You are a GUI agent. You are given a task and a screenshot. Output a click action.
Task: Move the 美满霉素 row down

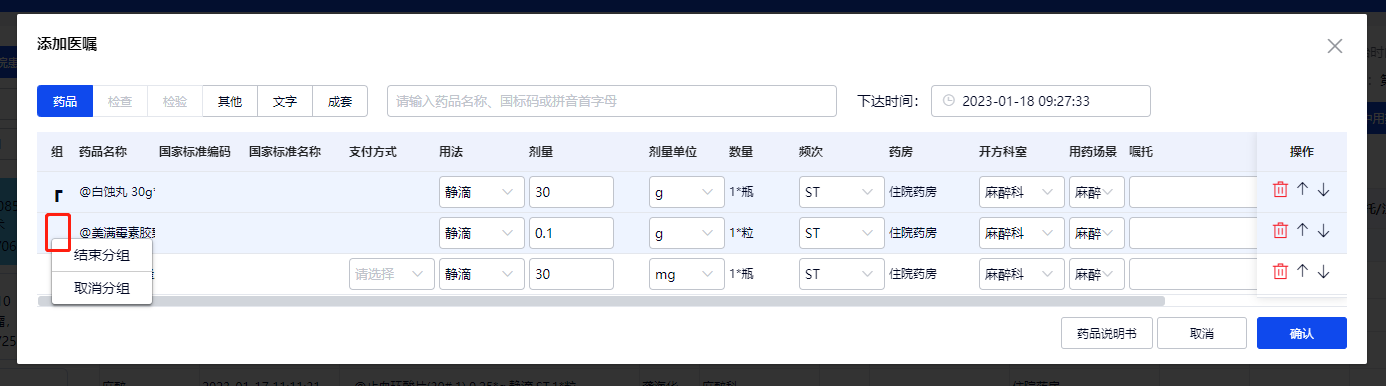tap(1323, 231)
